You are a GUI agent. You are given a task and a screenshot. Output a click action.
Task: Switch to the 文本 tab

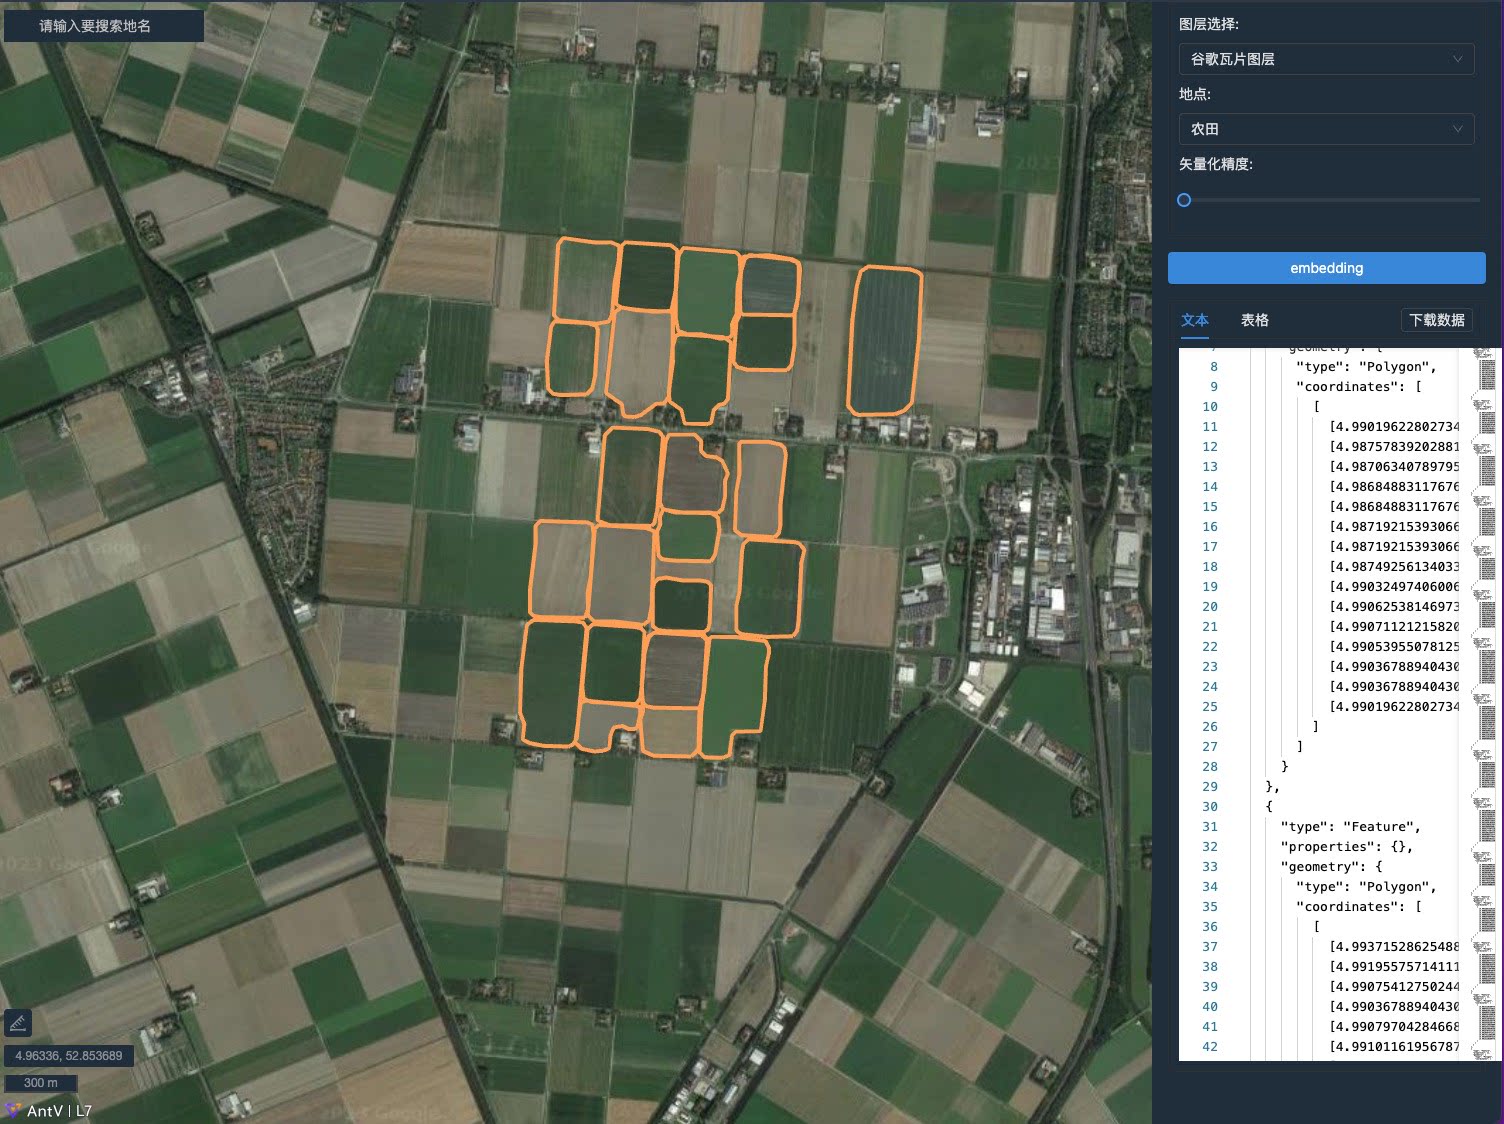1194,320
